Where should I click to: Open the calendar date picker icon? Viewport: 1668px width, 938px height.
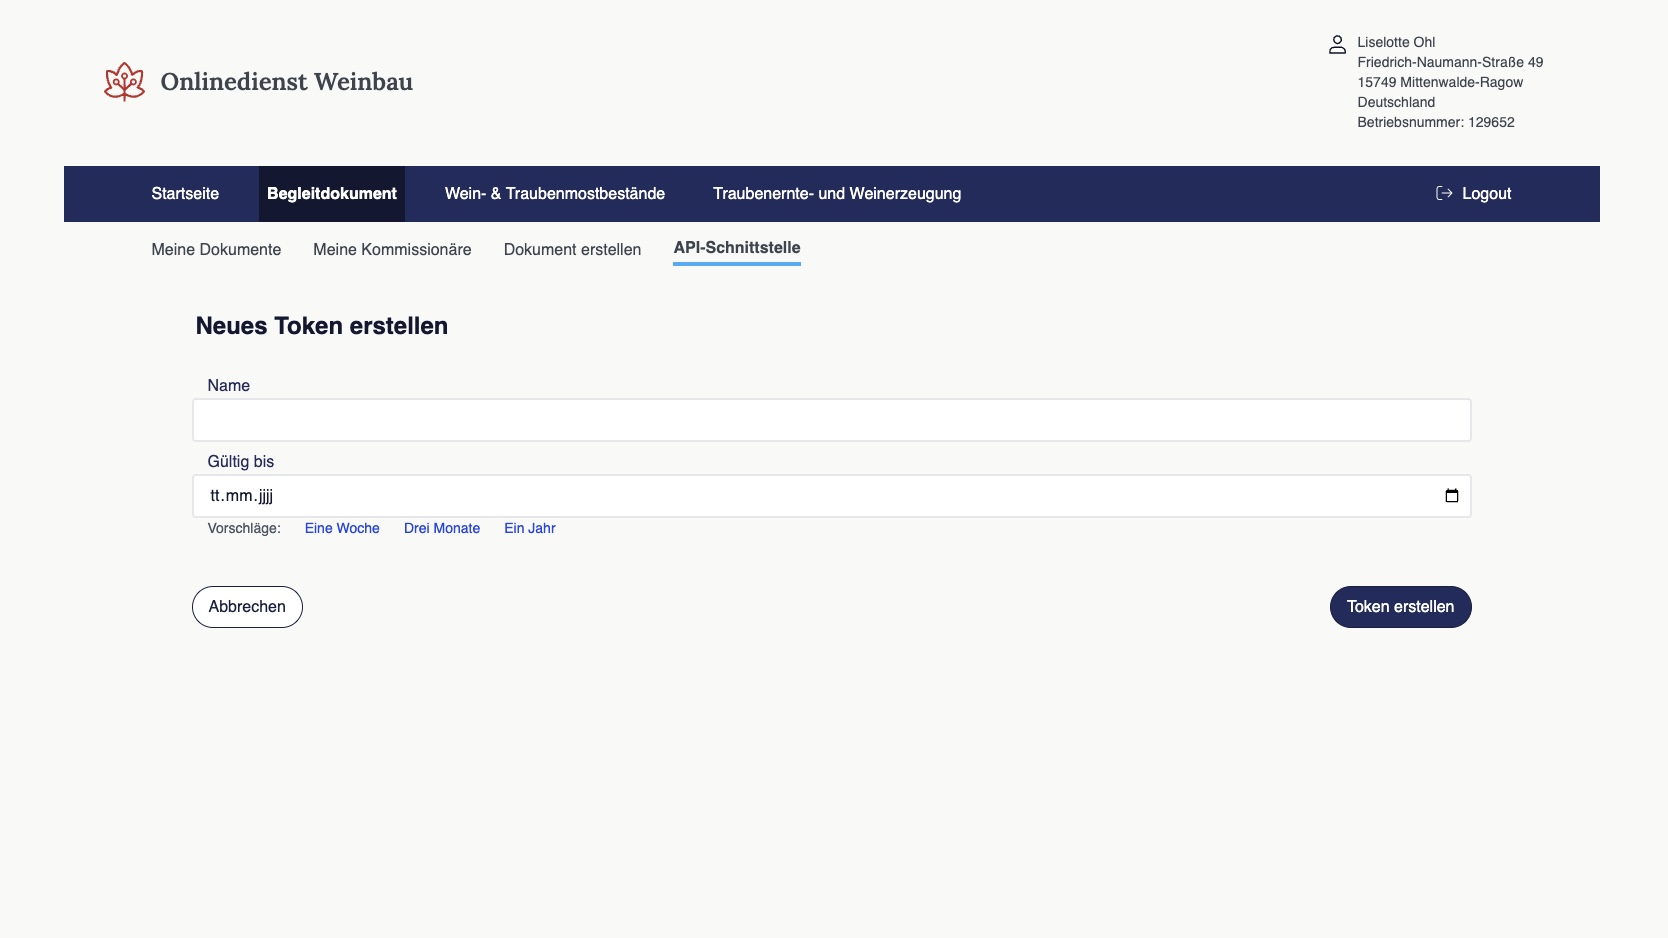click(x=1452, y=495)
